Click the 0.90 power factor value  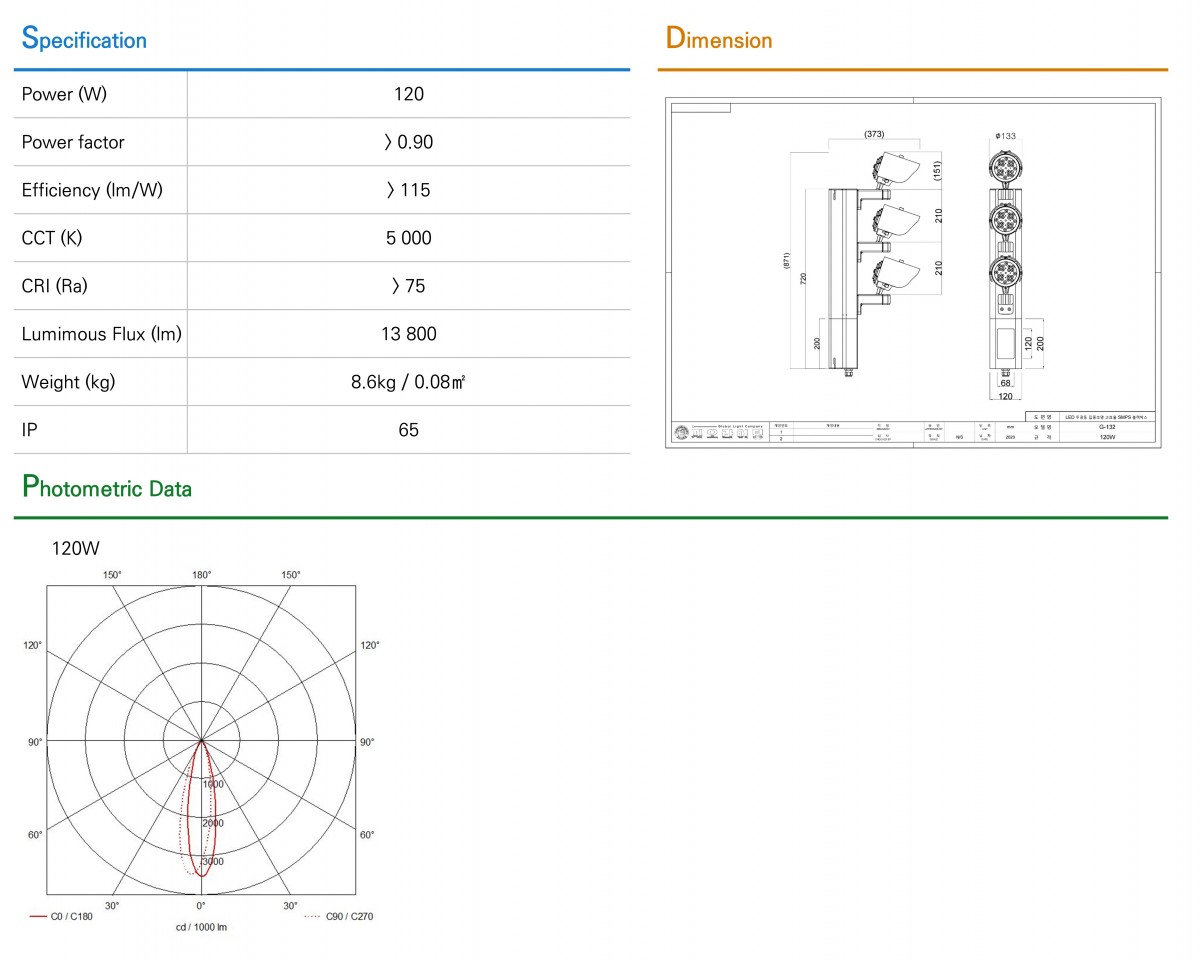[x=409, y=142]
